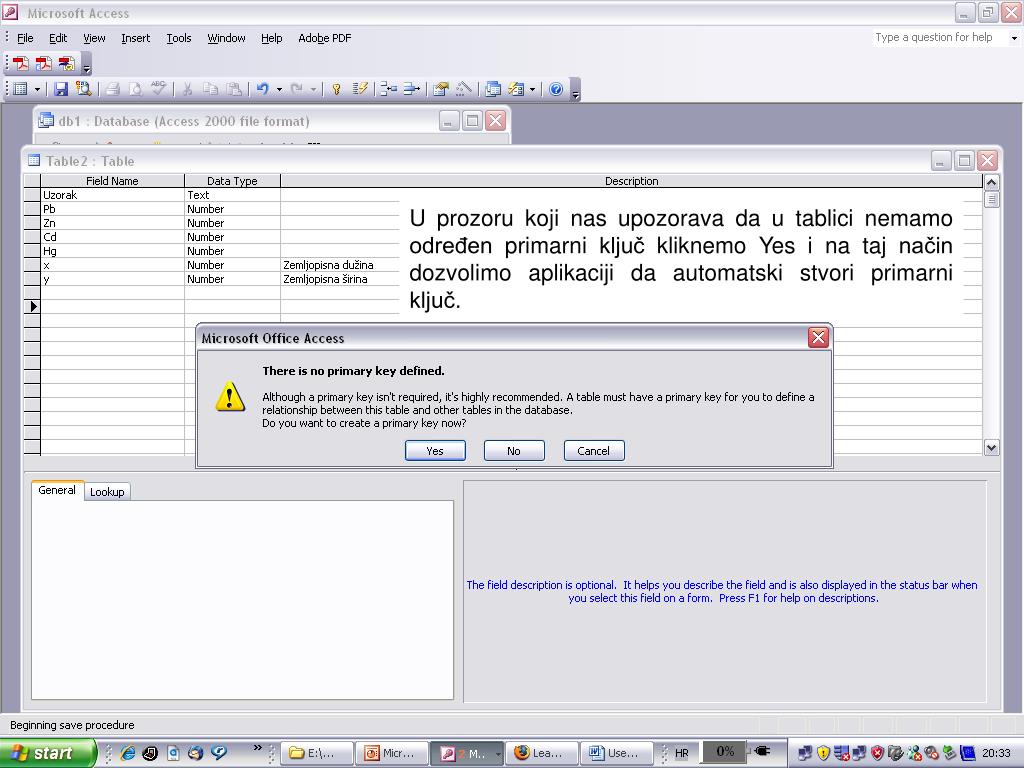1024x768 pixels.
Task: Select the Zn field name cell
Action: click(x=112, y=223)
